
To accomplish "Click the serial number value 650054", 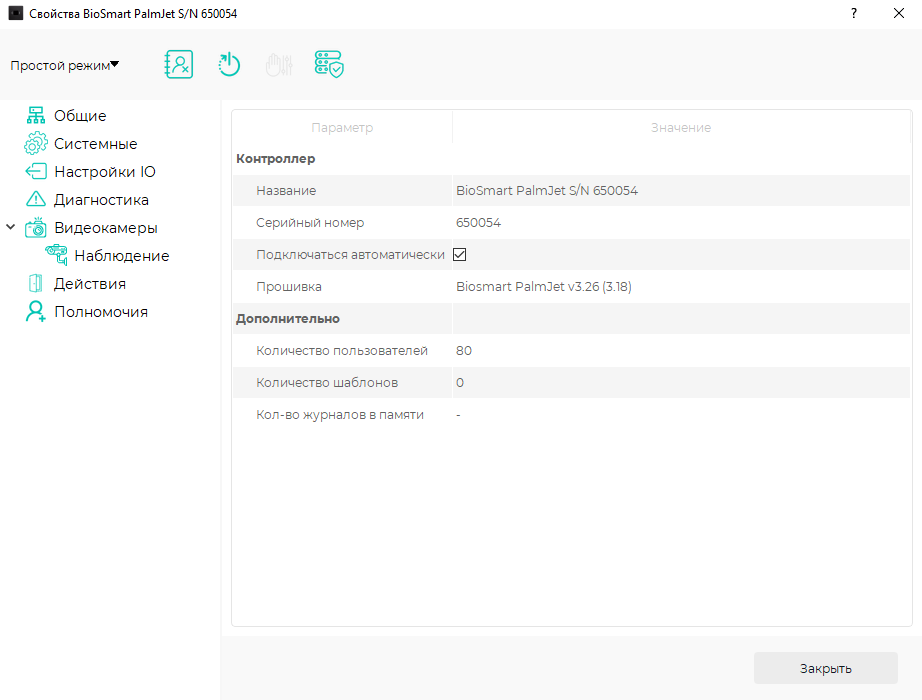I will pyautogui.click(x=479, y=223).
